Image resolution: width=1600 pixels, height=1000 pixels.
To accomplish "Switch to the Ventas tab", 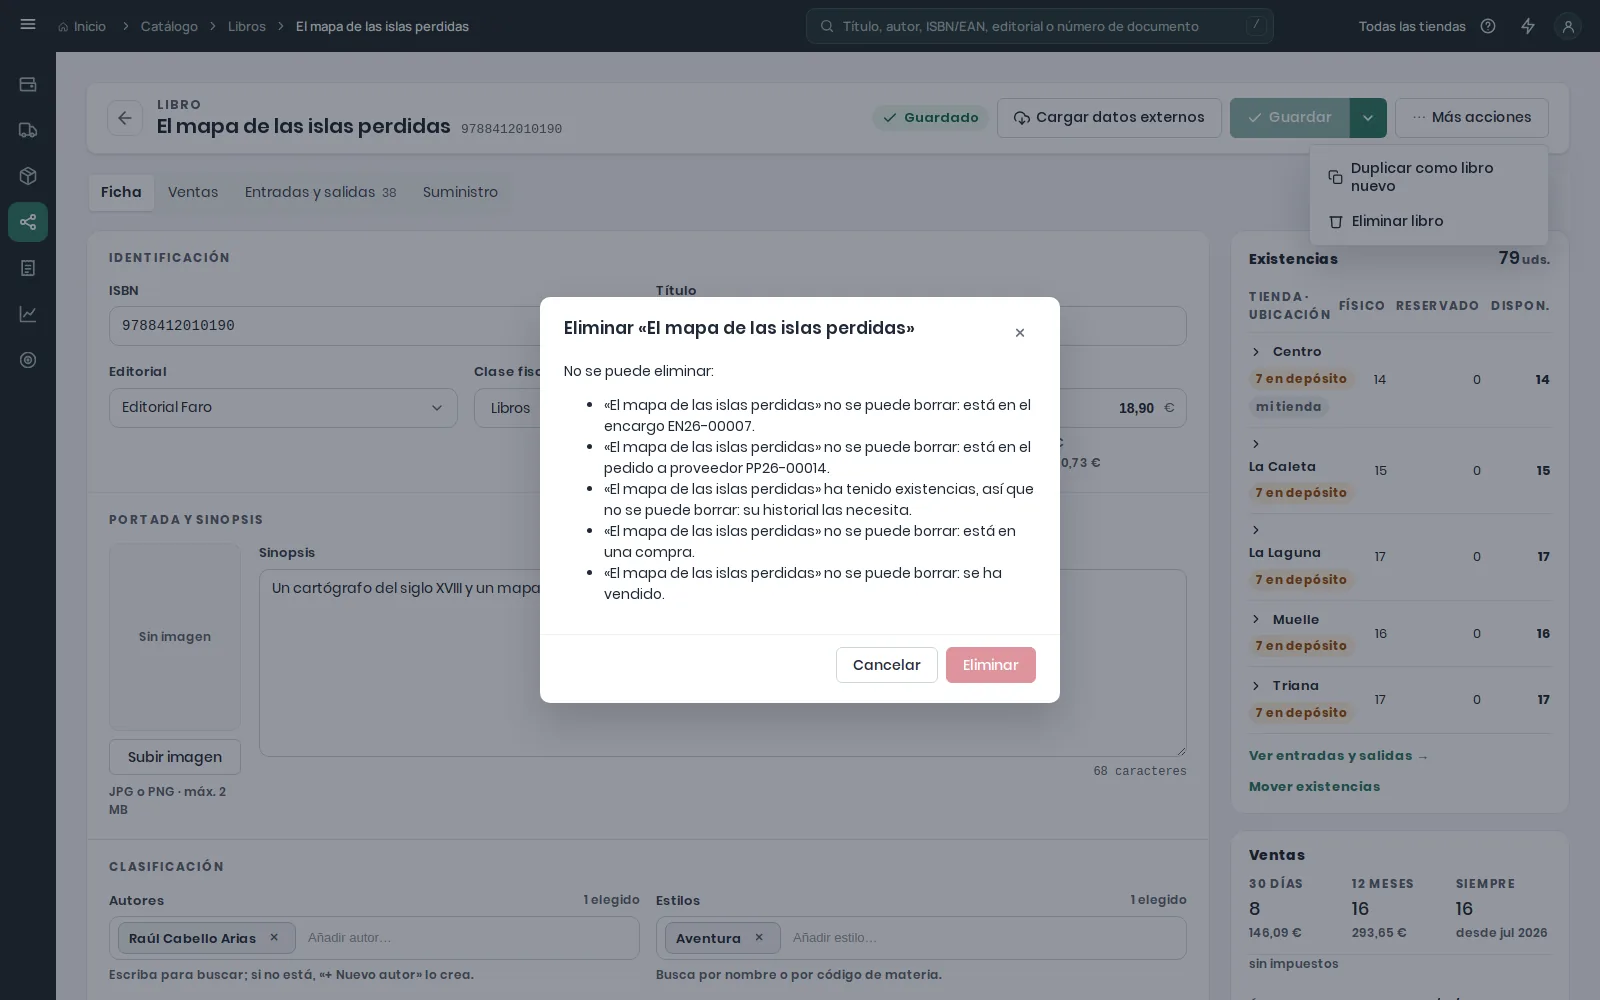I will pyautogui.click(x=193, y=192).
